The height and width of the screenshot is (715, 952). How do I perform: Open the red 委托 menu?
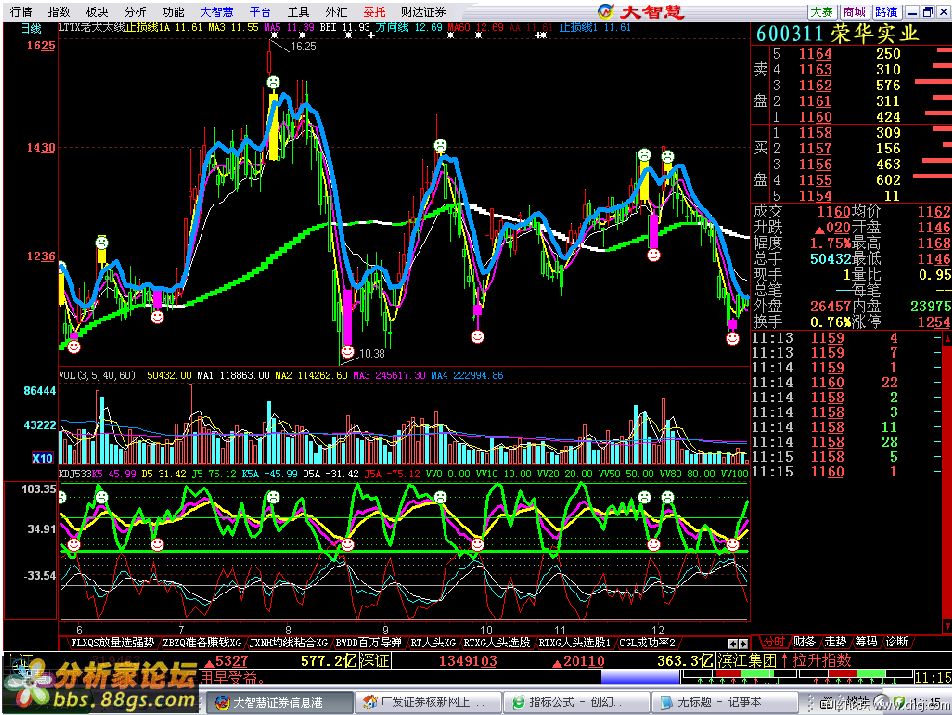374,12
